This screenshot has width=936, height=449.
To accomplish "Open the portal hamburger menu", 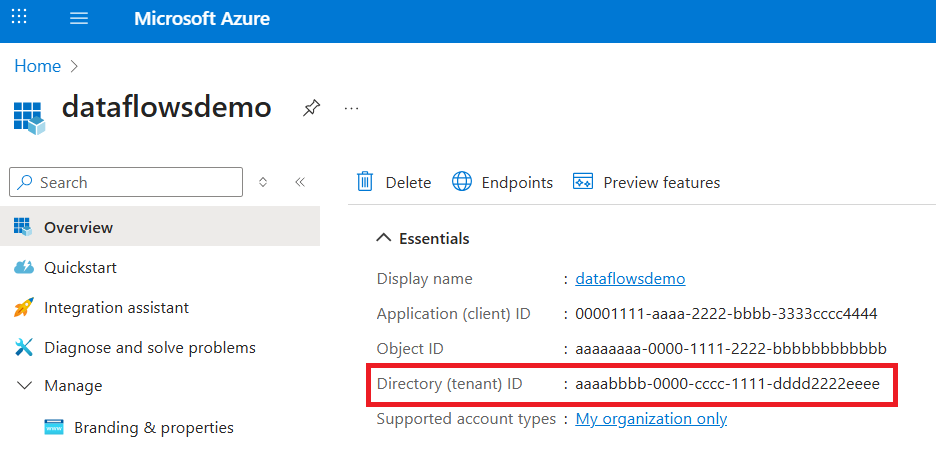I will (80, 19).
